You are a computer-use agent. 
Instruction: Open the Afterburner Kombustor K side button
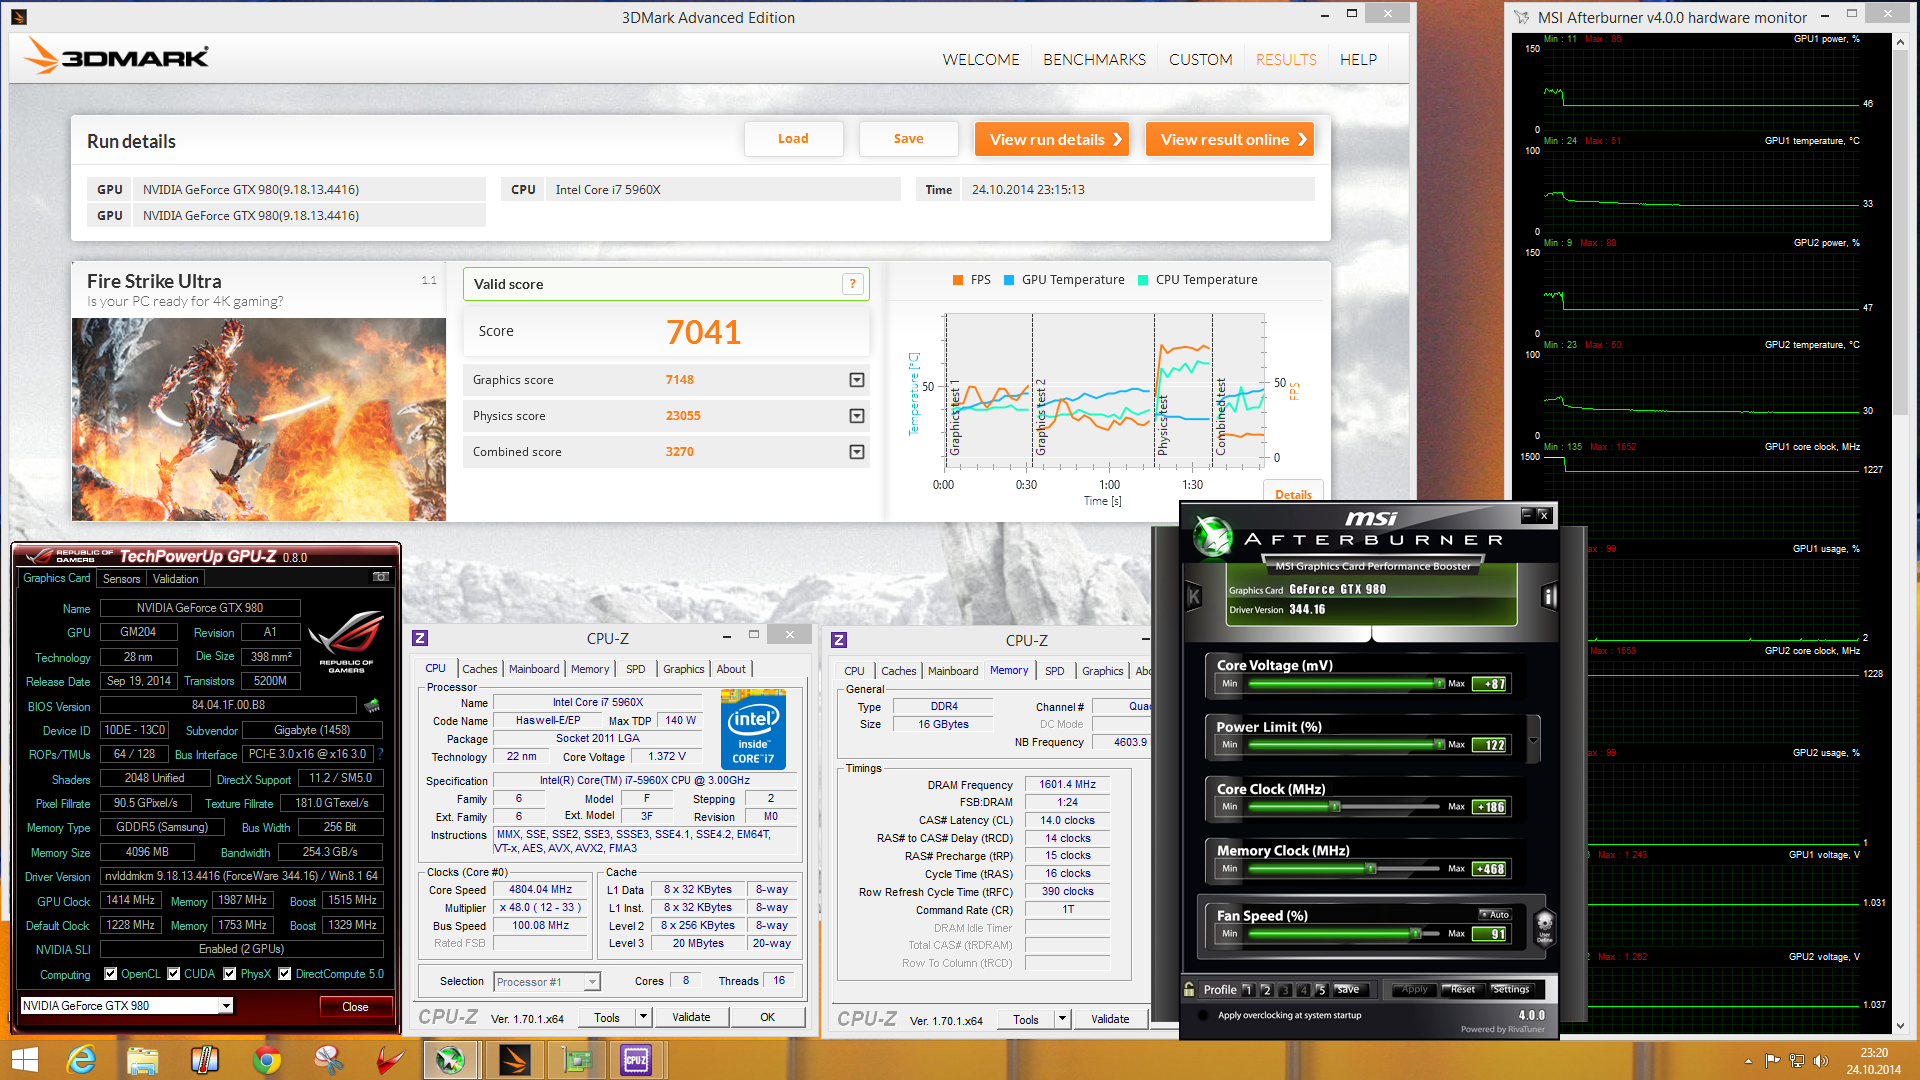1193,597
